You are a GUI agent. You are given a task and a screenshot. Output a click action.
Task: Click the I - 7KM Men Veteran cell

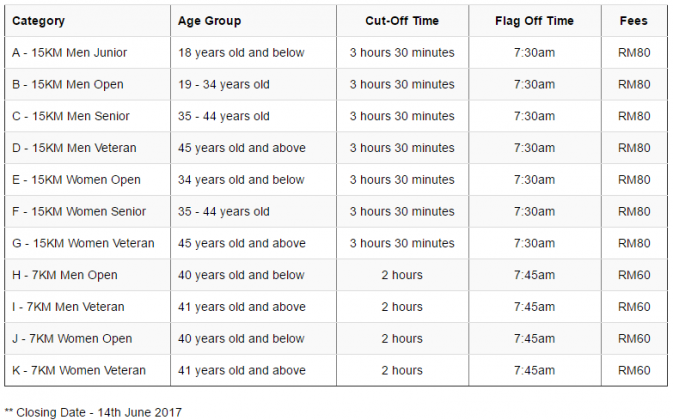coord(68,307)
